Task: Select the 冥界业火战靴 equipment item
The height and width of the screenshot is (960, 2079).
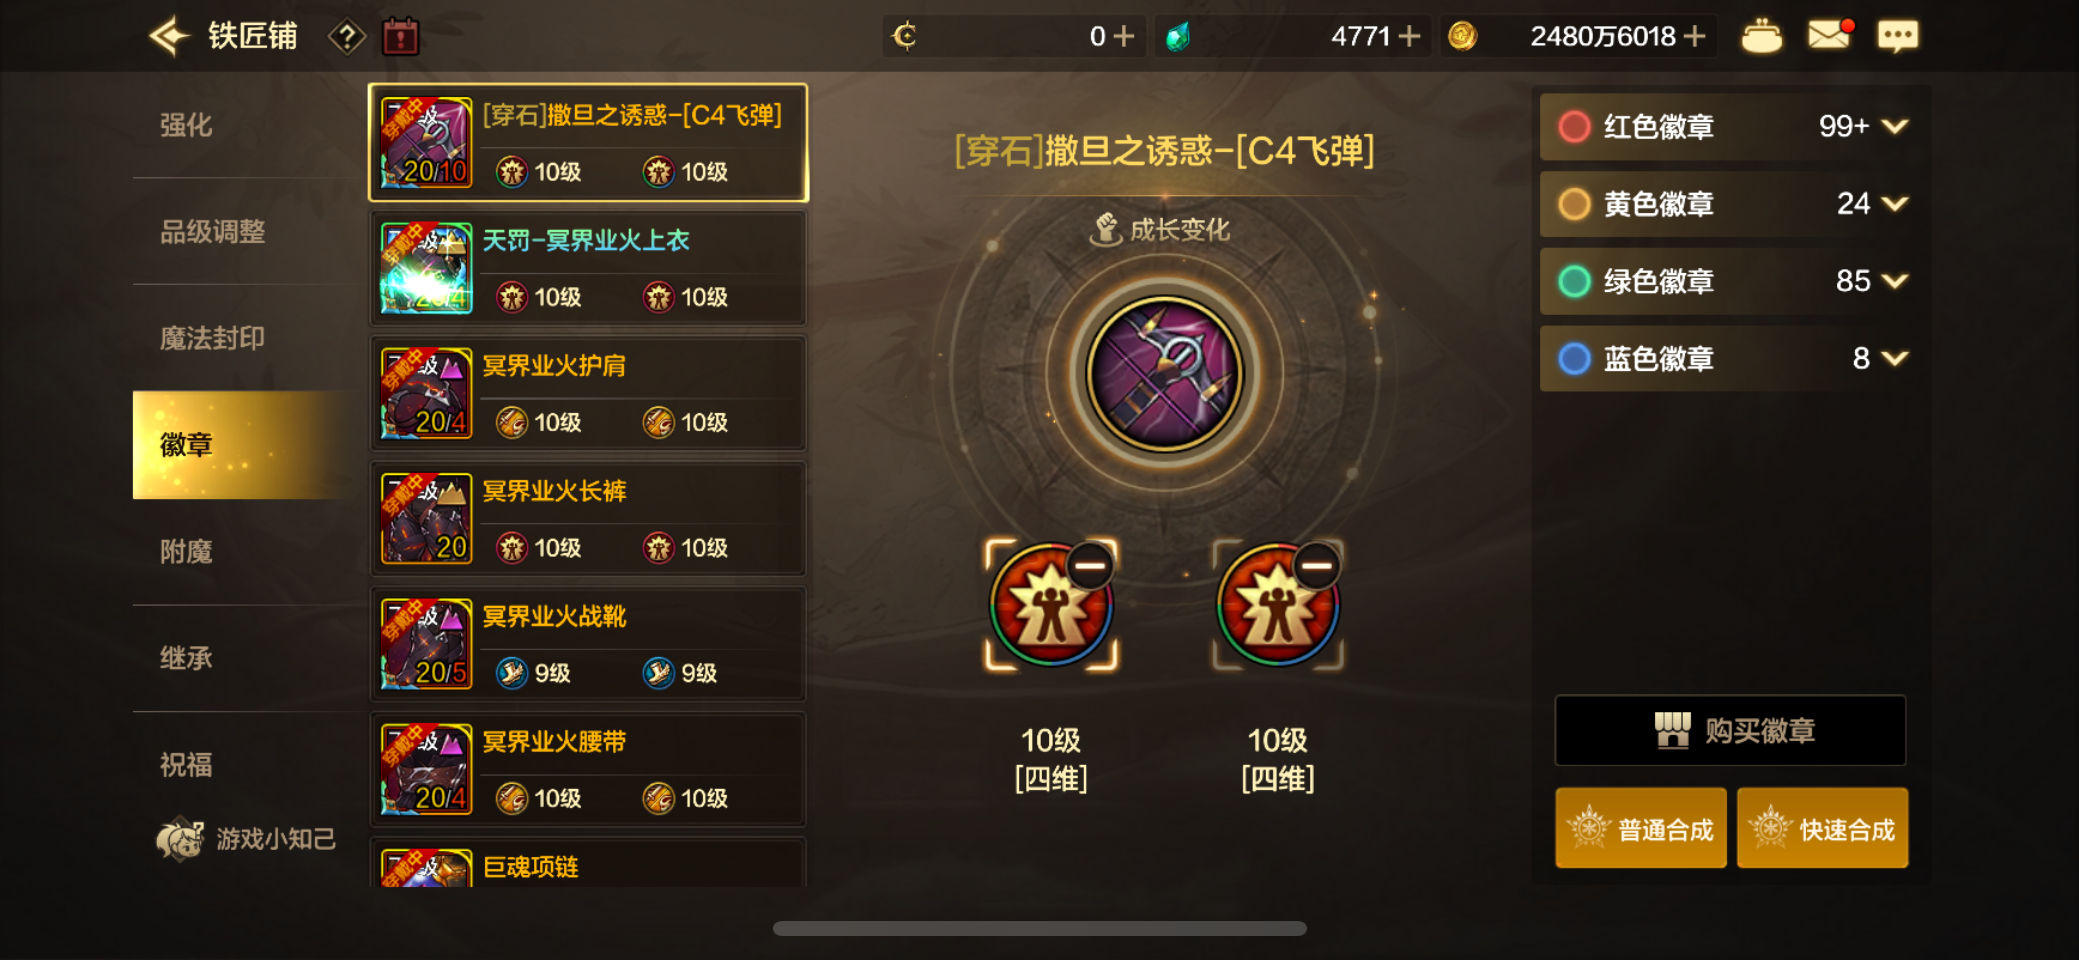Action: [588, 645]
